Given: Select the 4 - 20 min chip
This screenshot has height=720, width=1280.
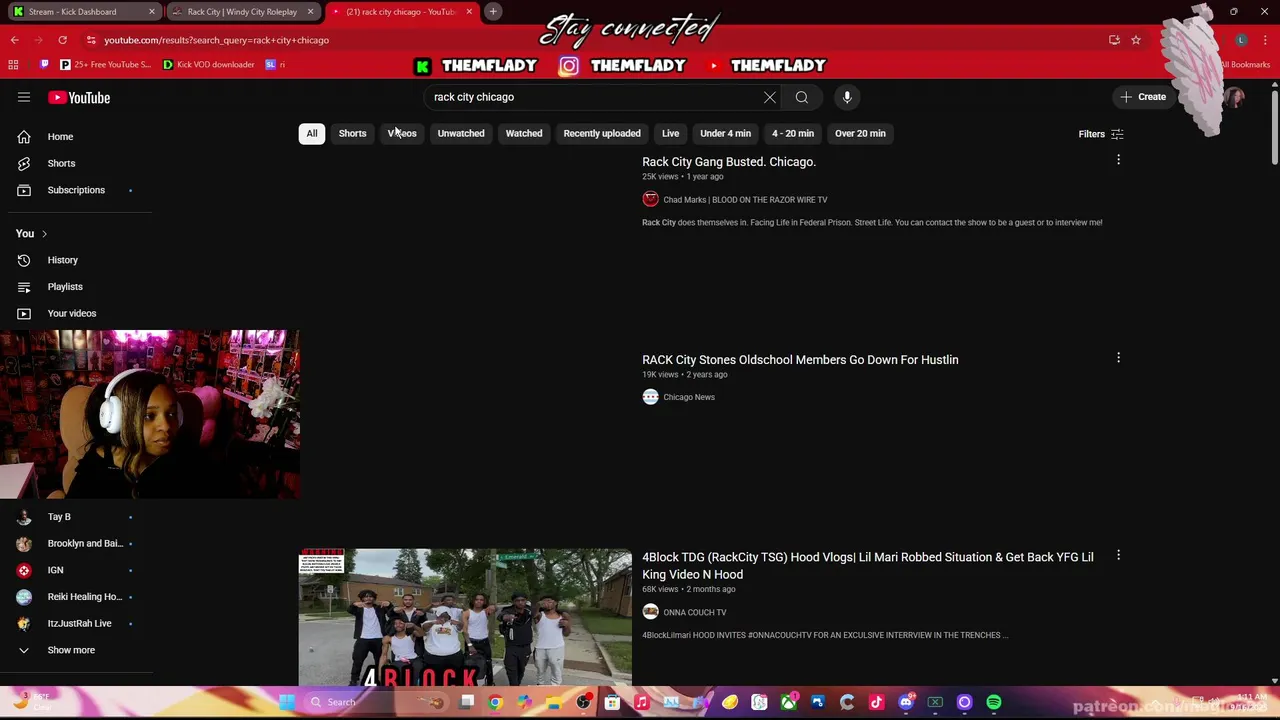Looking at the screenshot, I should pyautogui.click(x=793, y=133).
